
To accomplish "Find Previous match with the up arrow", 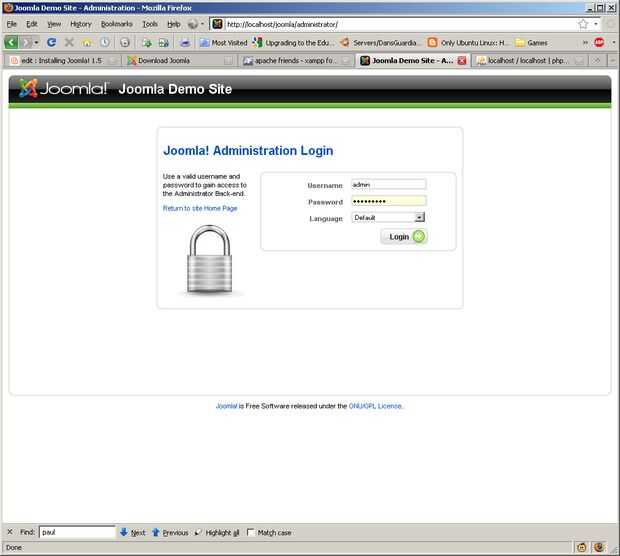I will click(170, 533).
